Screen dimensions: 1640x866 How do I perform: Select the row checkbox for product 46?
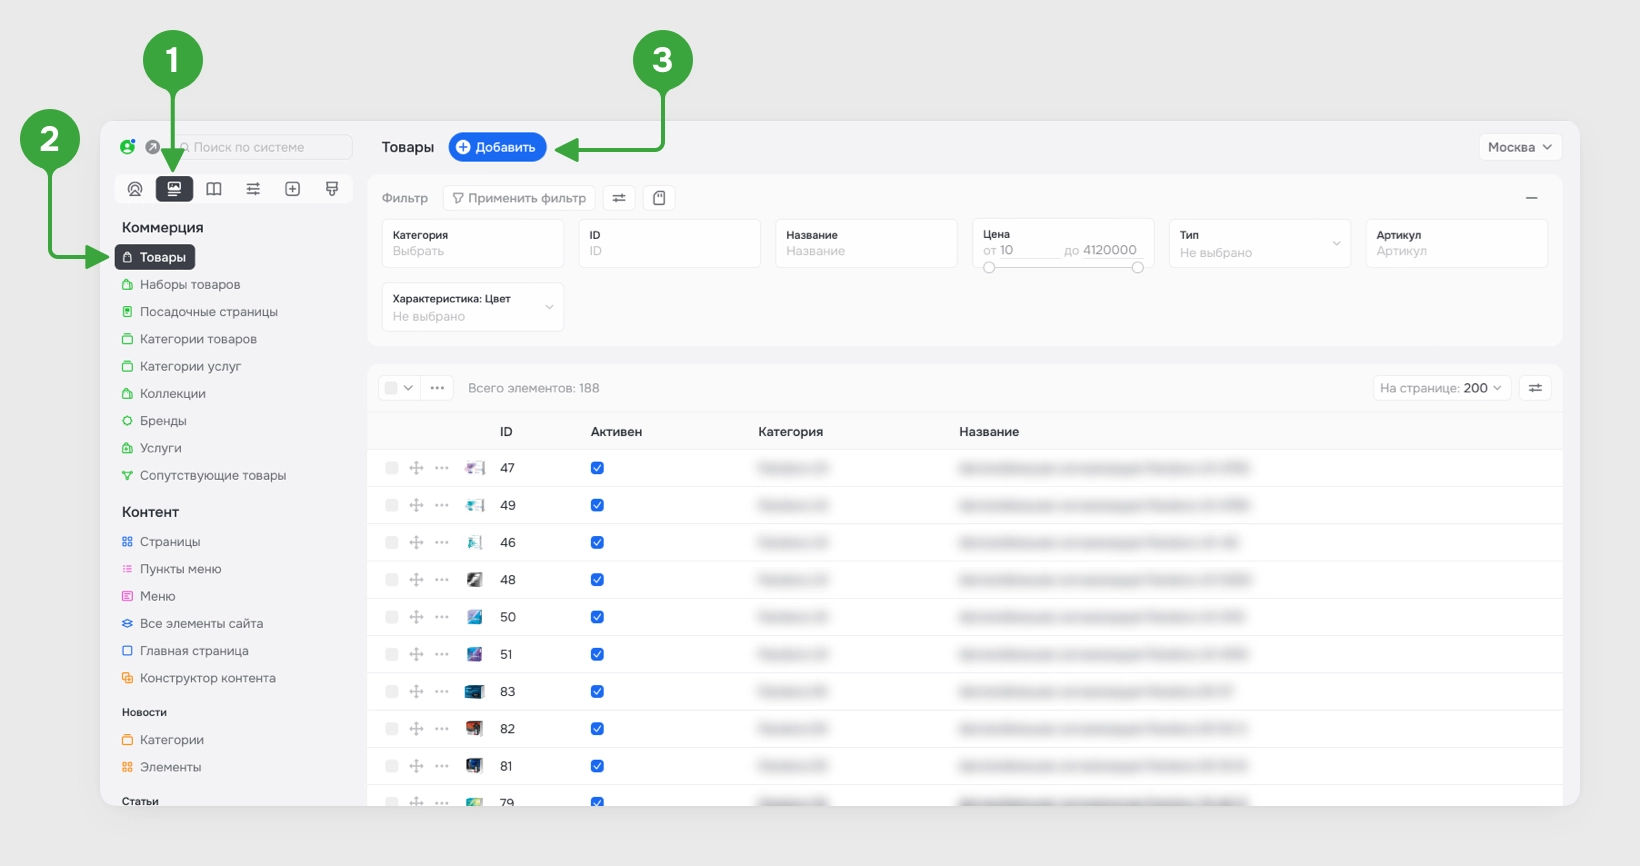click(392, 543)
